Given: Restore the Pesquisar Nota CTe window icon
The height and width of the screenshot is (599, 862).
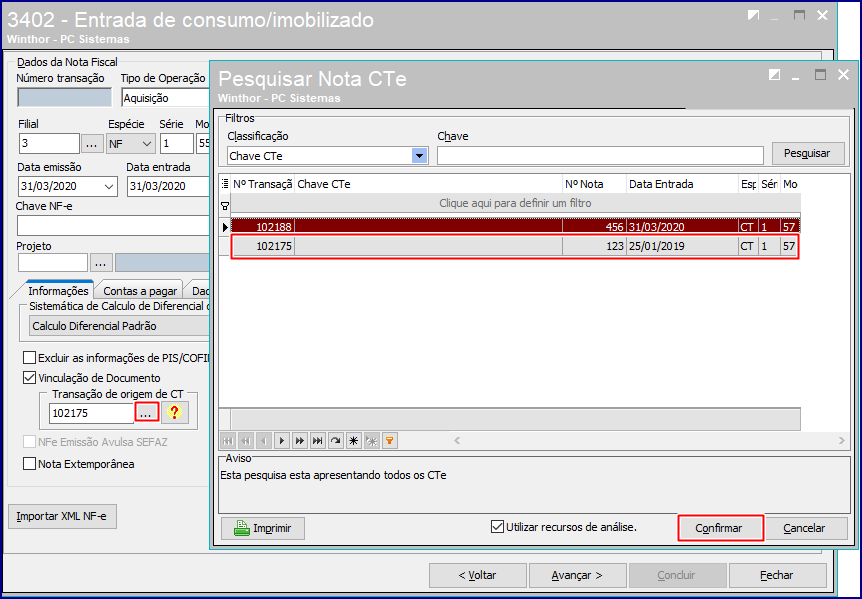Looking at the screenshot, I should 774,75.
